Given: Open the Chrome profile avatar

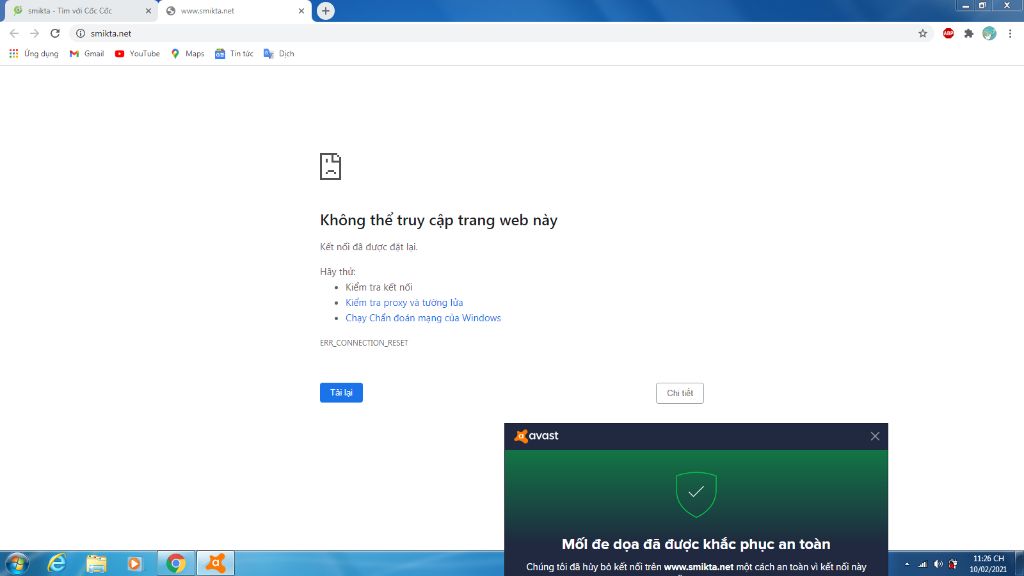Looking at the screenshot, I should [989, 33].
